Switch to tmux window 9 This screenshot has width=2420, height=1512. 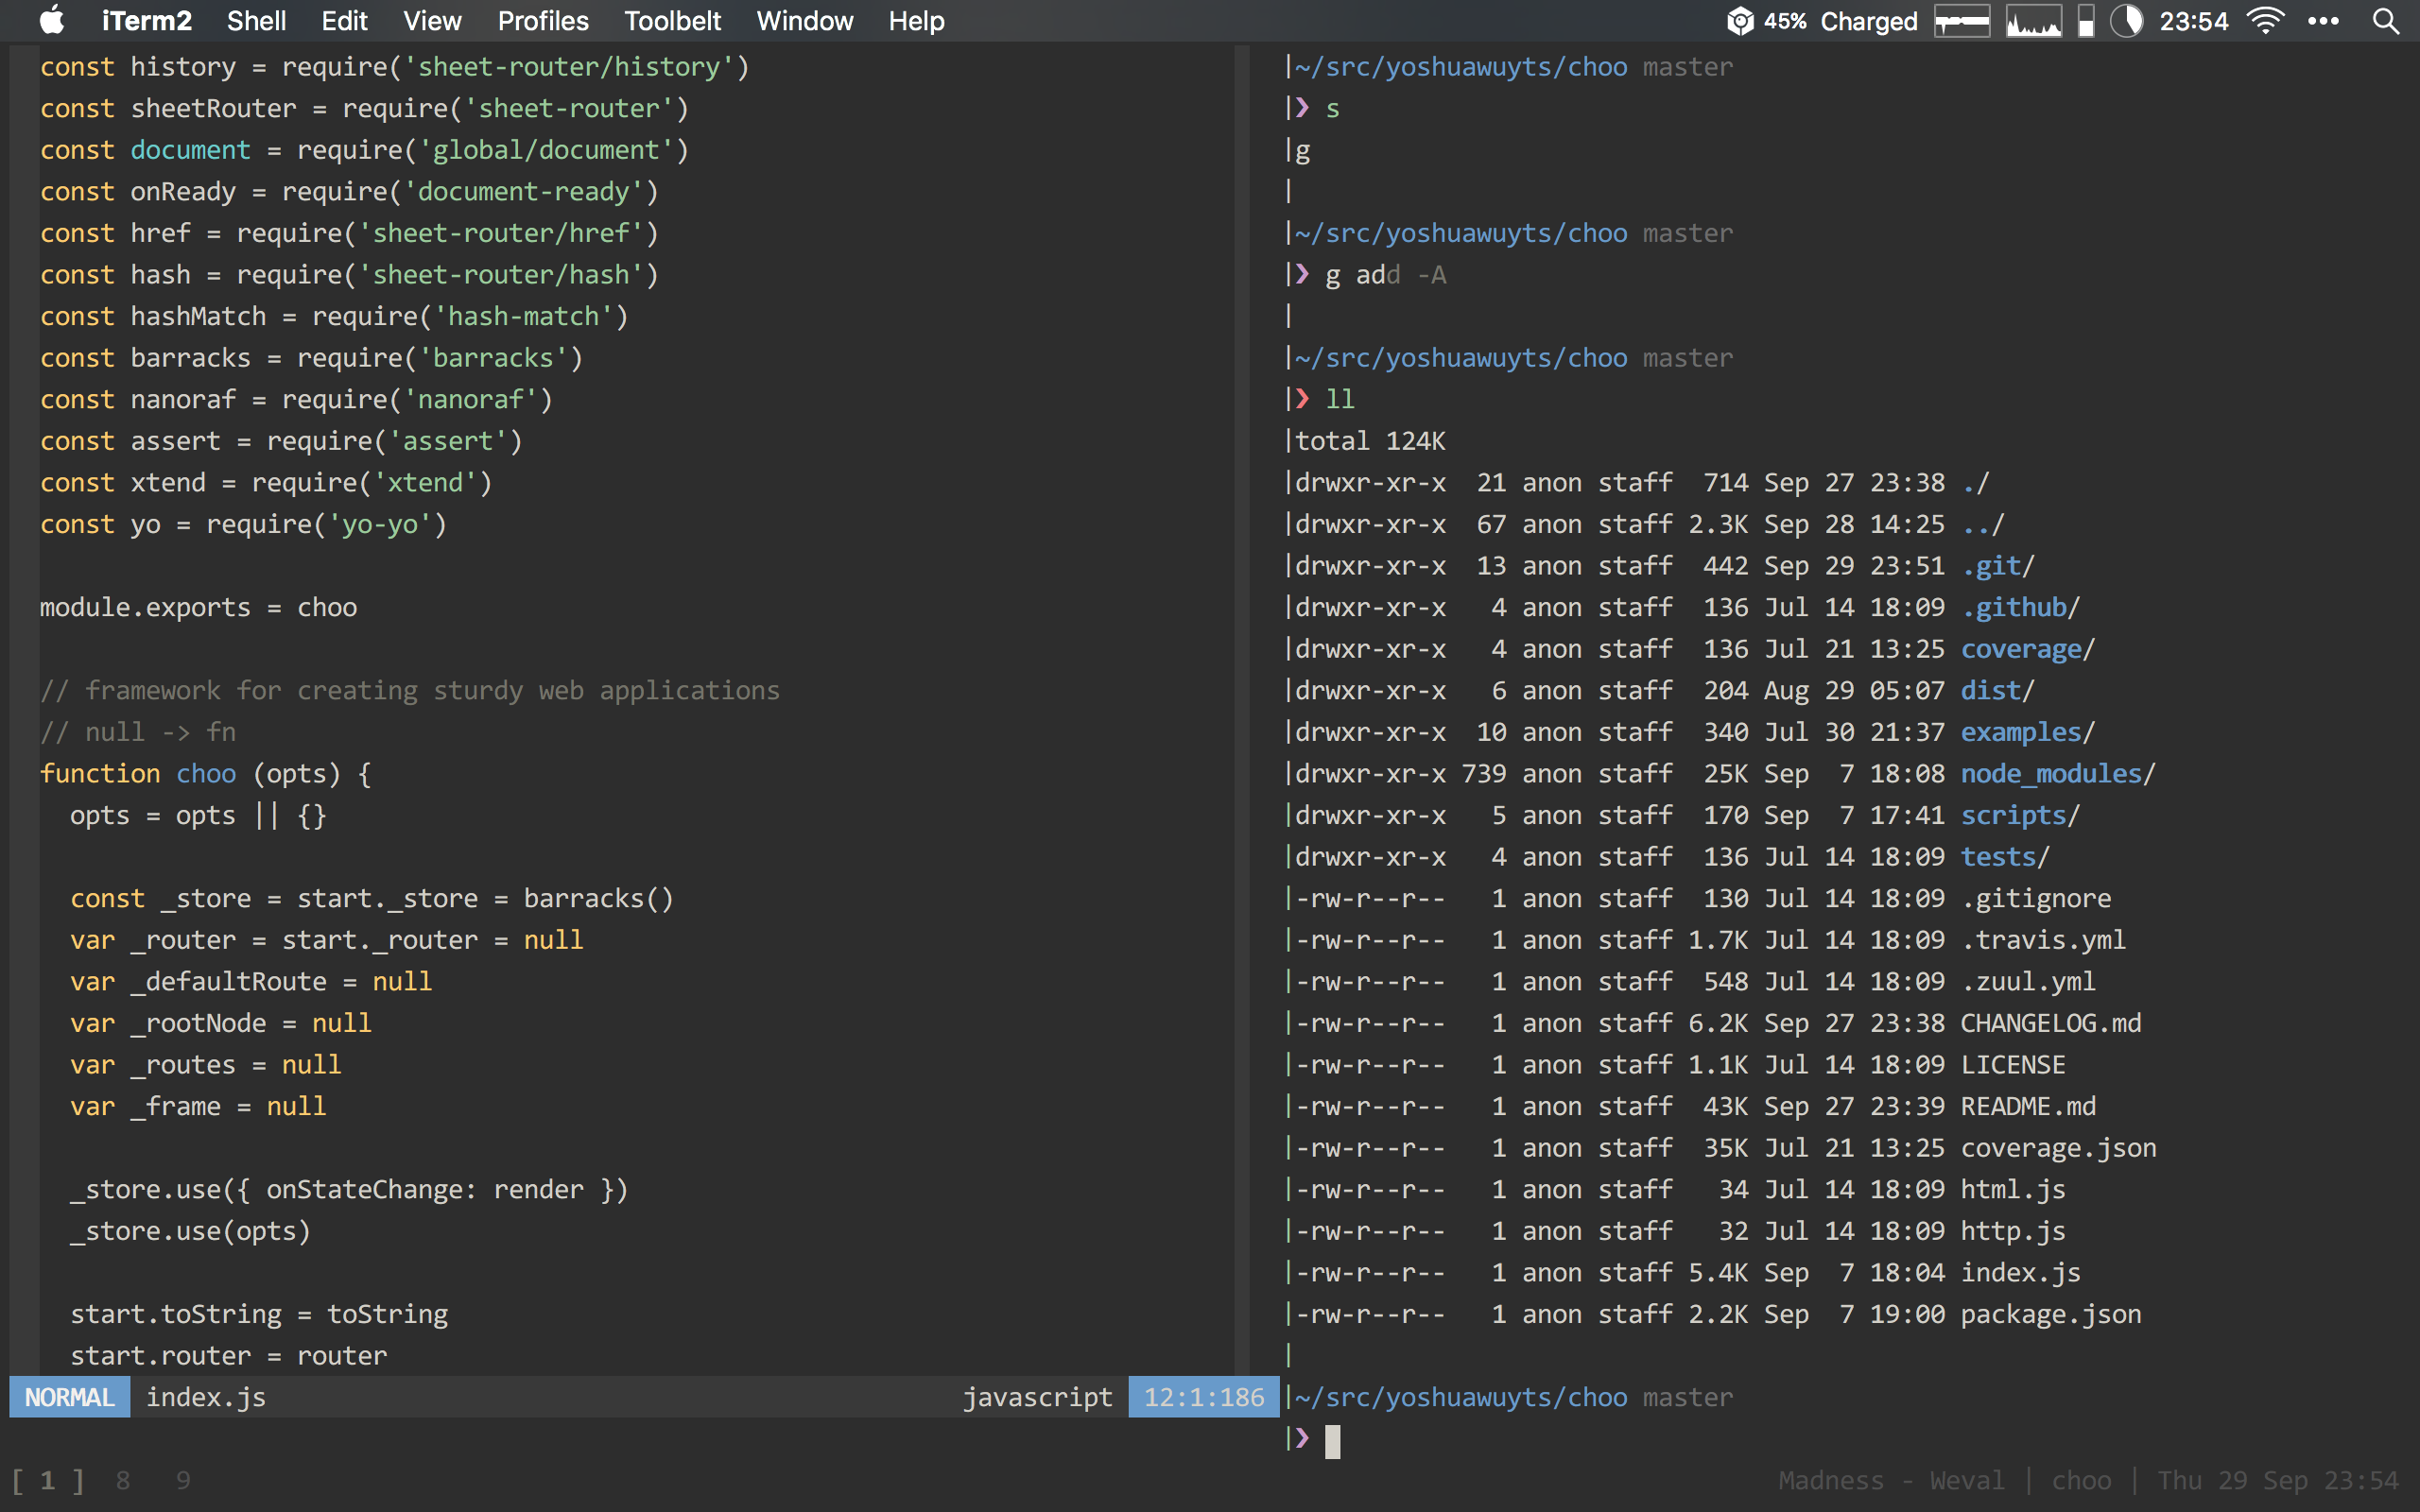point(183,1480)
